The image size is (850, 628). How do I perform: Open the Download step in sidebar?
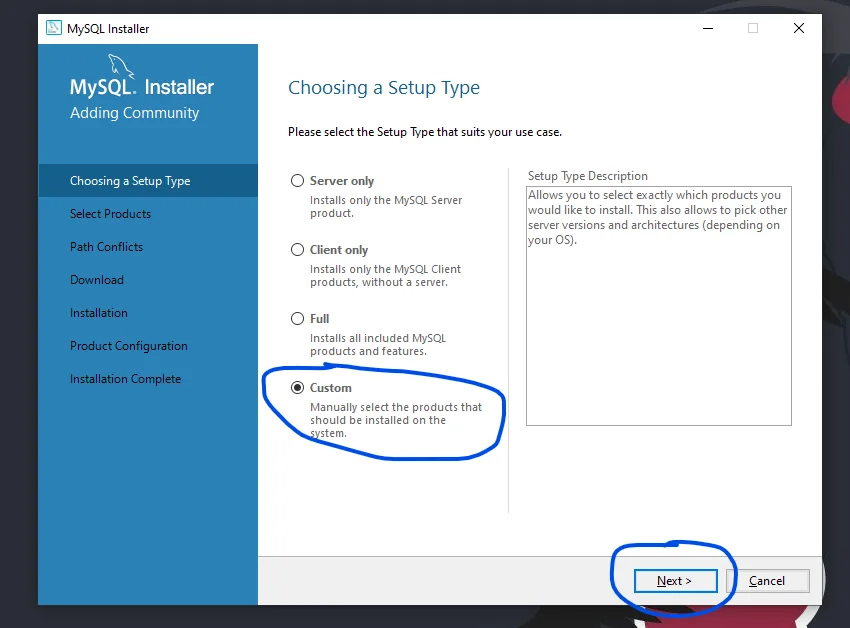tap(97, 280)
